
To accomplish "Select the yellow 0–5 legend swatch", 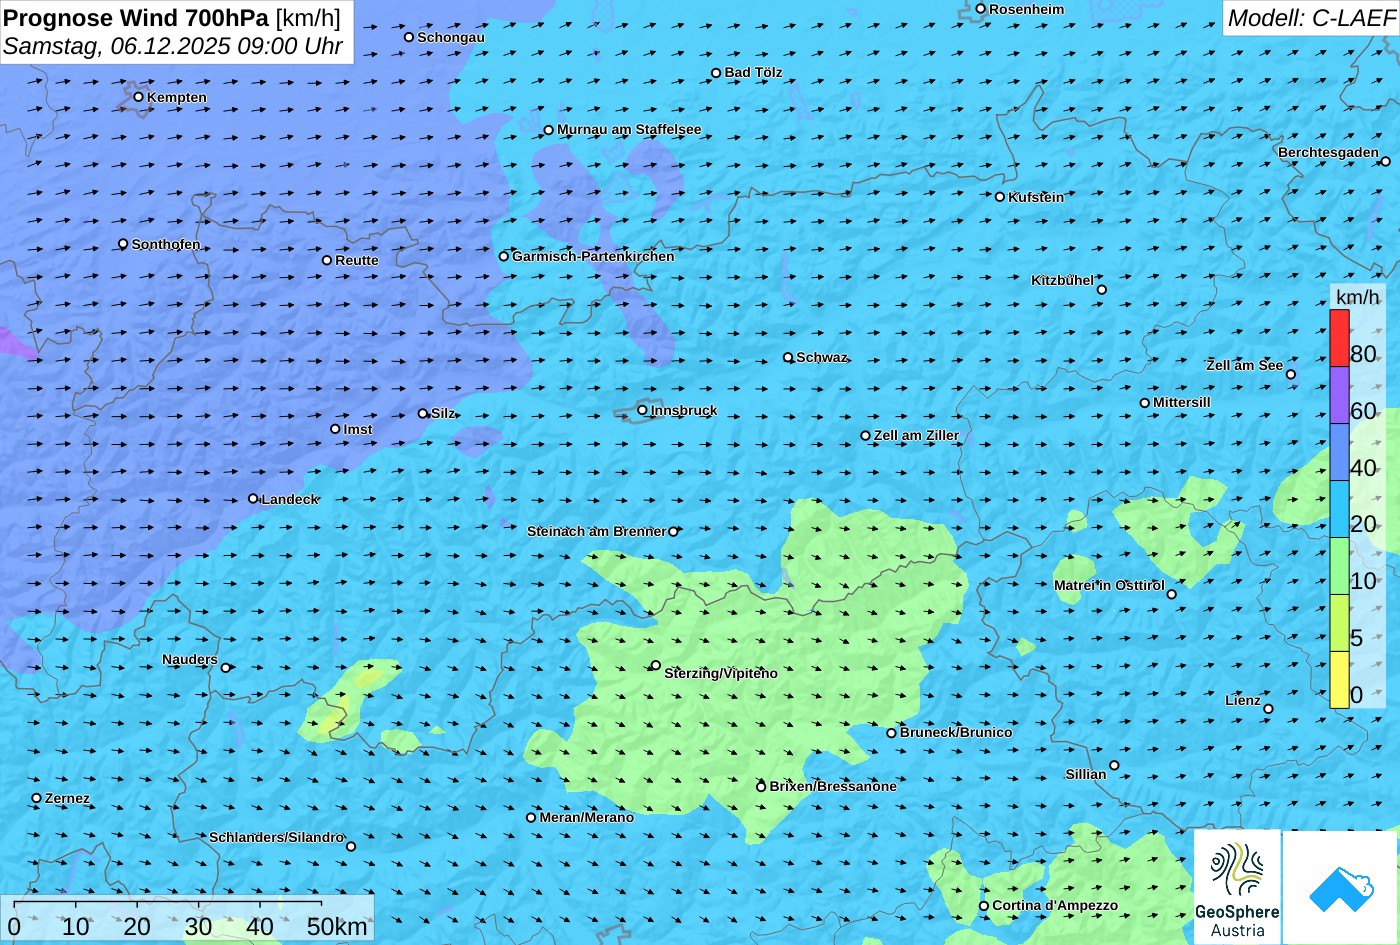I will tap(1339, 680).
